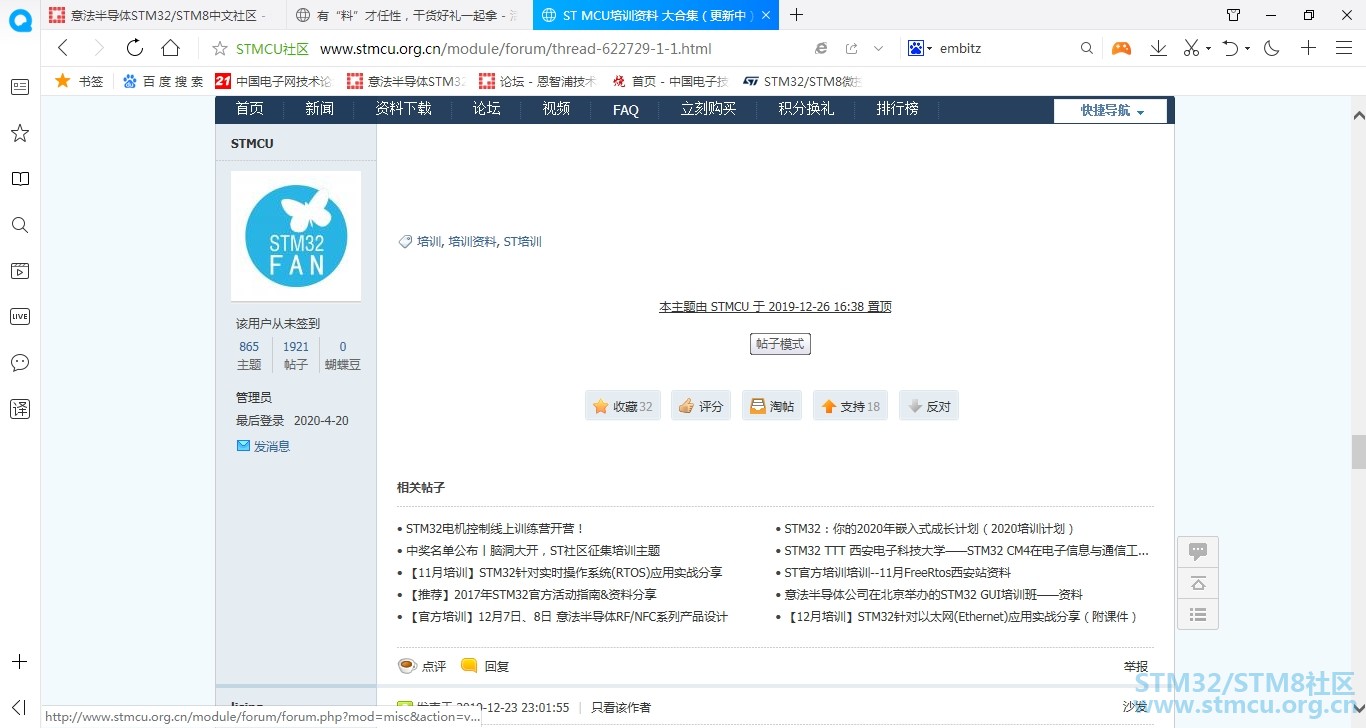Screen dimensions: 1366x728
Task: Click the floating back-to-top icon
Action: point(1197,583)
